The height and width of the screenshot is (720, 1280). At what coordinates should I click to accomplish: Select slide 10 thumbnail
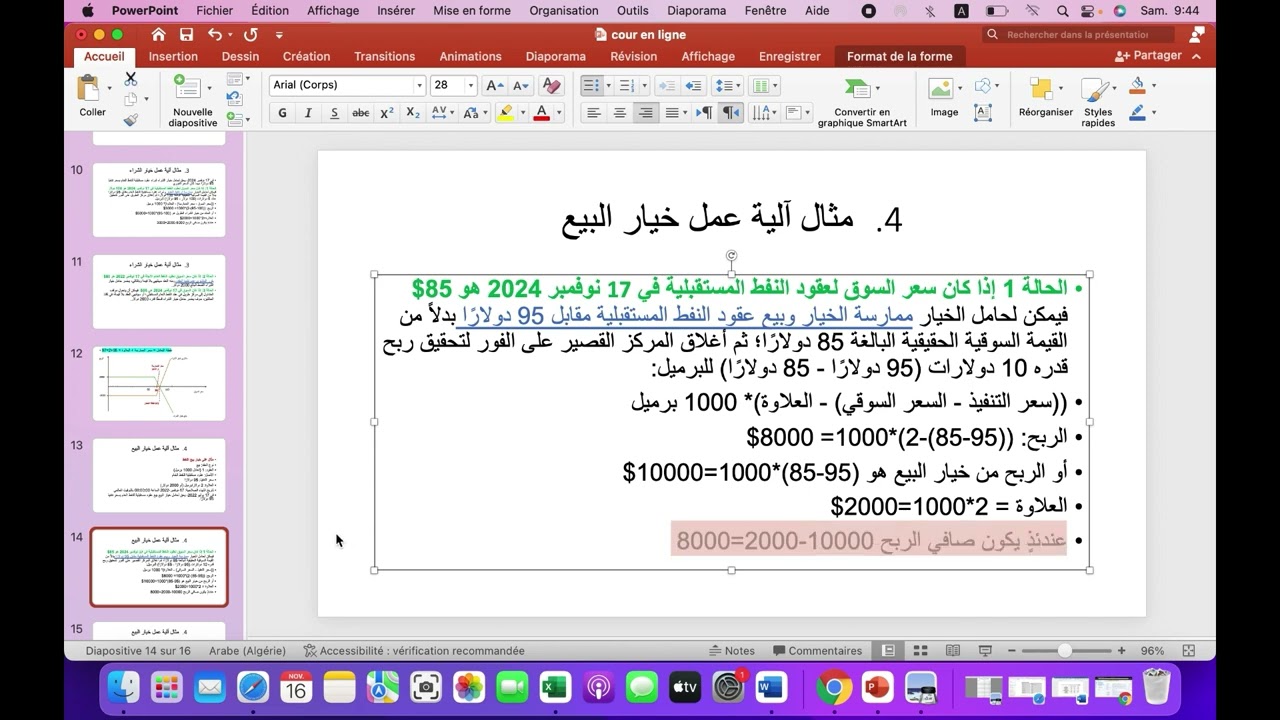159,200
